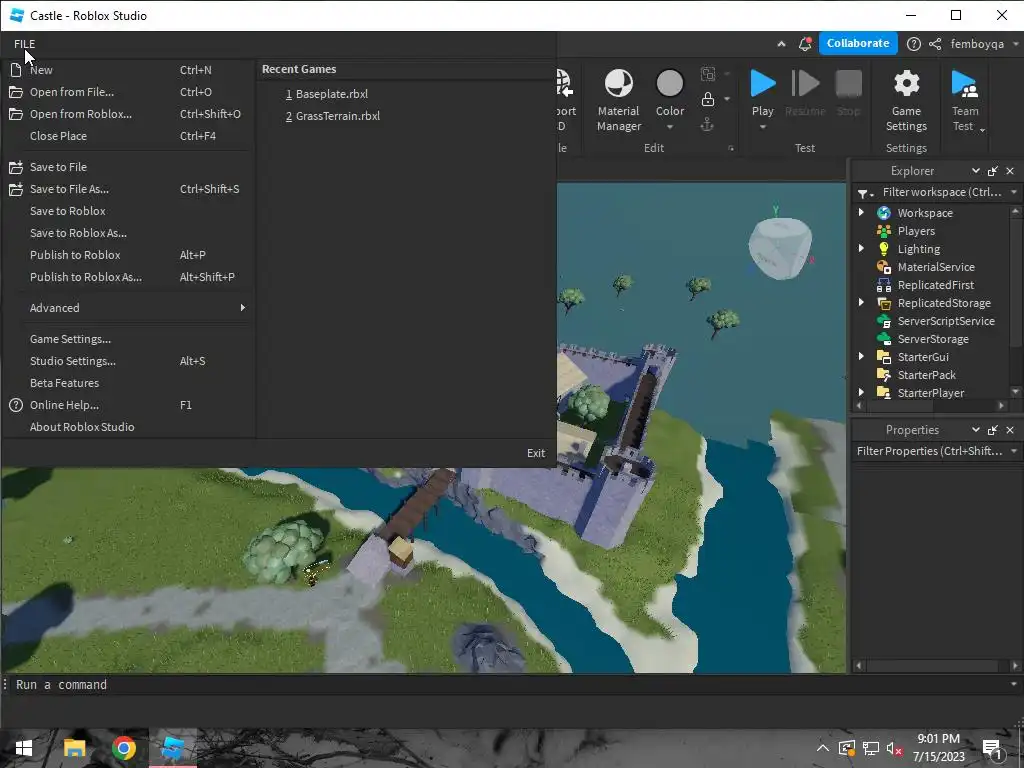
Task: Click the view selector cube in viewport
Action: click(780, 247)
